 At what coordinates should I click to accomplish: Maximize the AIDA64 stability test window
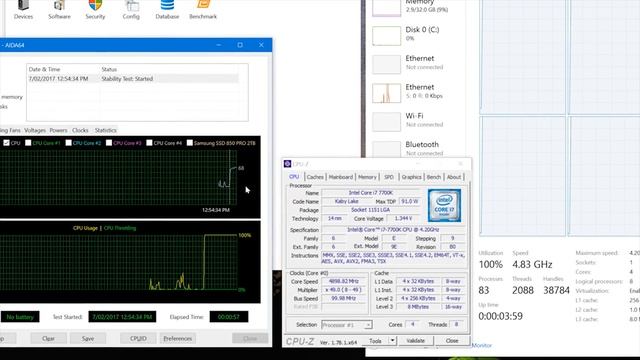[240, 45]
